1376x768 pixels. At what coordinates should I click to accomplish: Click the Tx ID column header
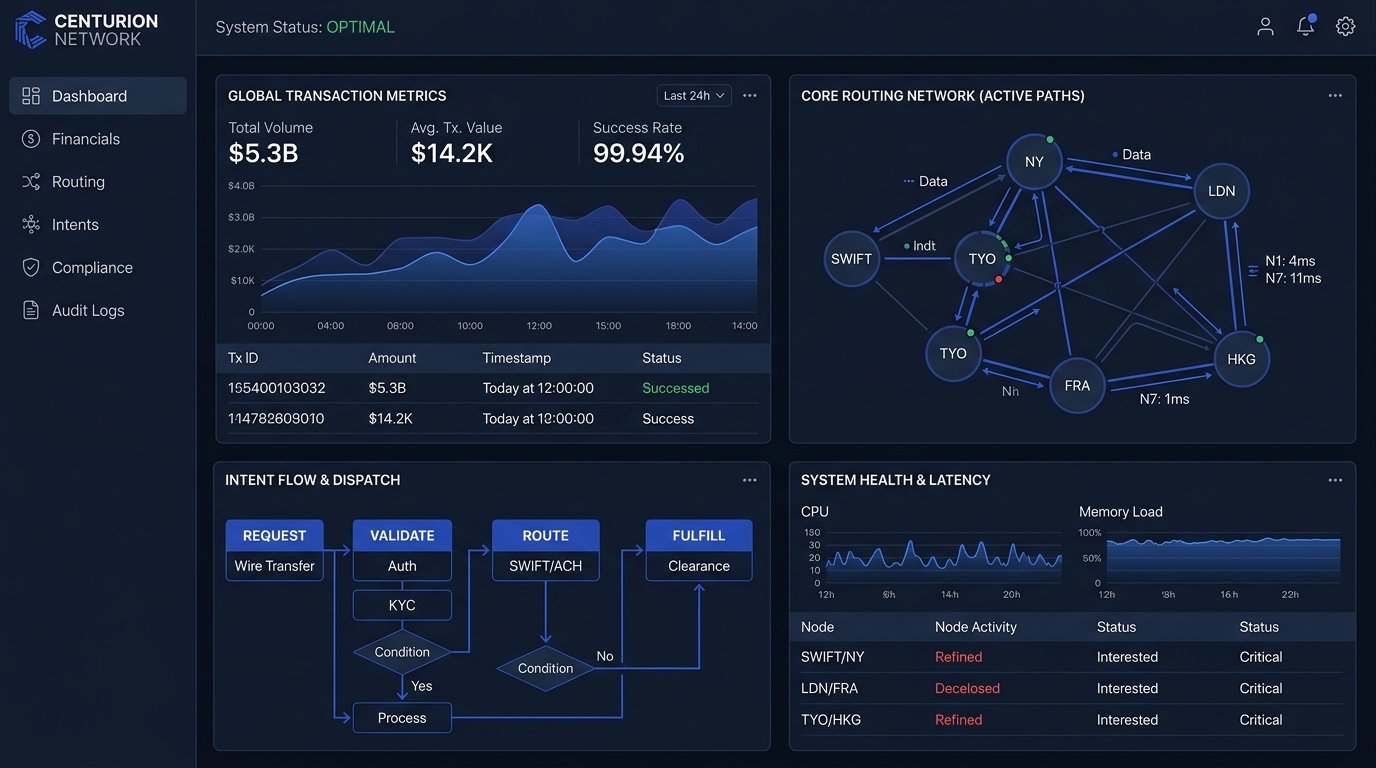(x=245, y=358)
